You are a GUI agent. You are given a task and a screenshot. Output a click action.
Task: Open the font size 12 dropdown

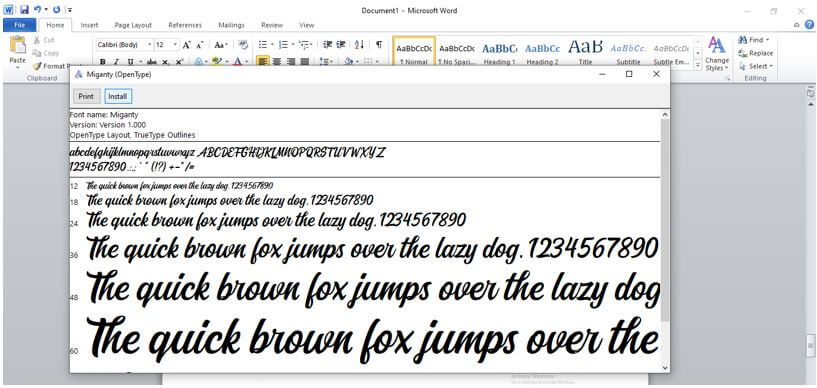175,45
